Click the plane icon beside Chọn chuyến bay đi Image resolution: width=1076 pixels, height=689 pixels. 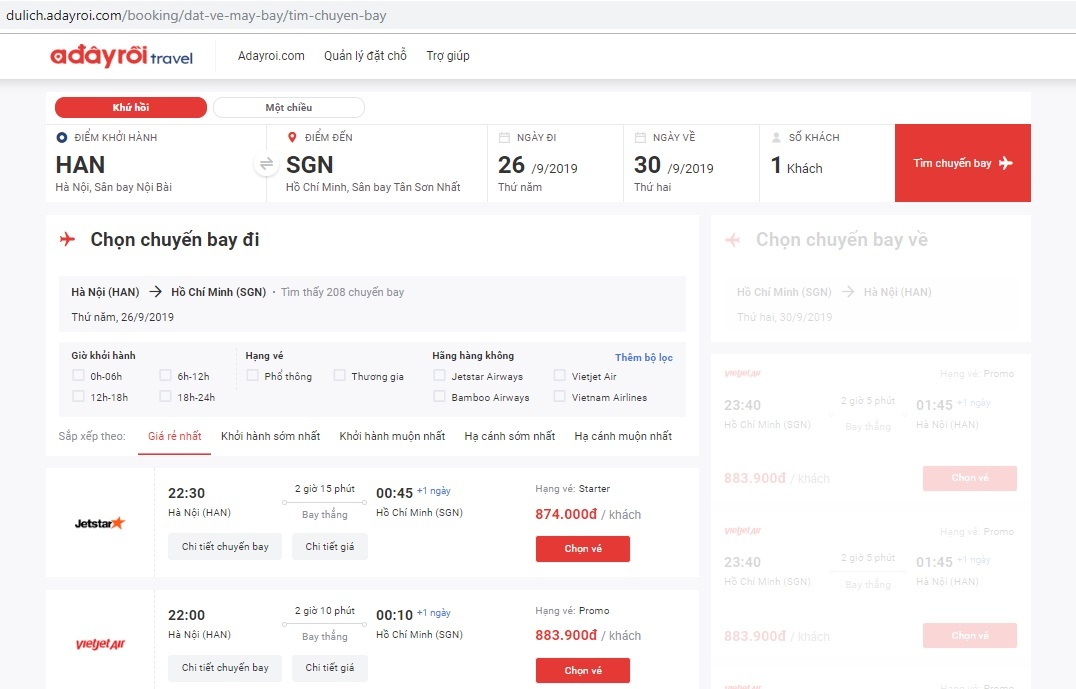70,239
